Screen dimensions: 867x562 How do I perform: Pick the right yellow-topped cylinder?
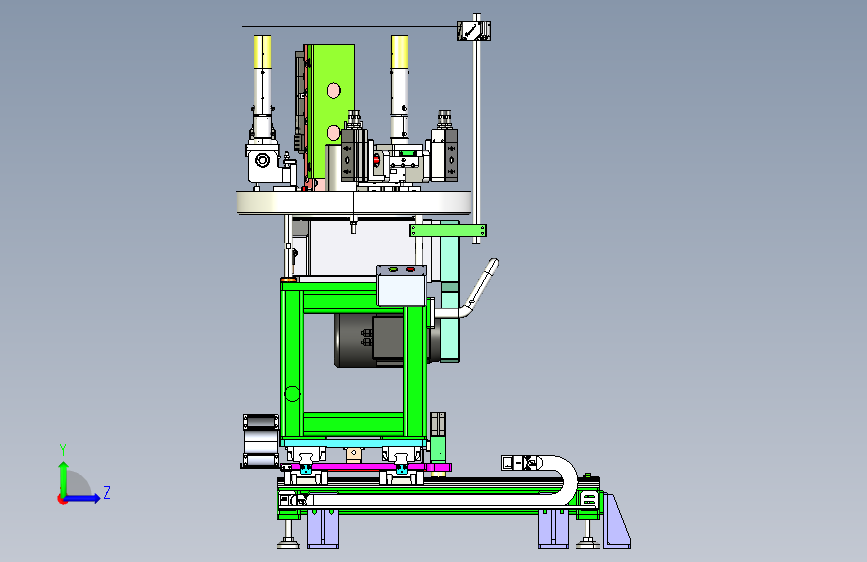[x=399, y=87]
